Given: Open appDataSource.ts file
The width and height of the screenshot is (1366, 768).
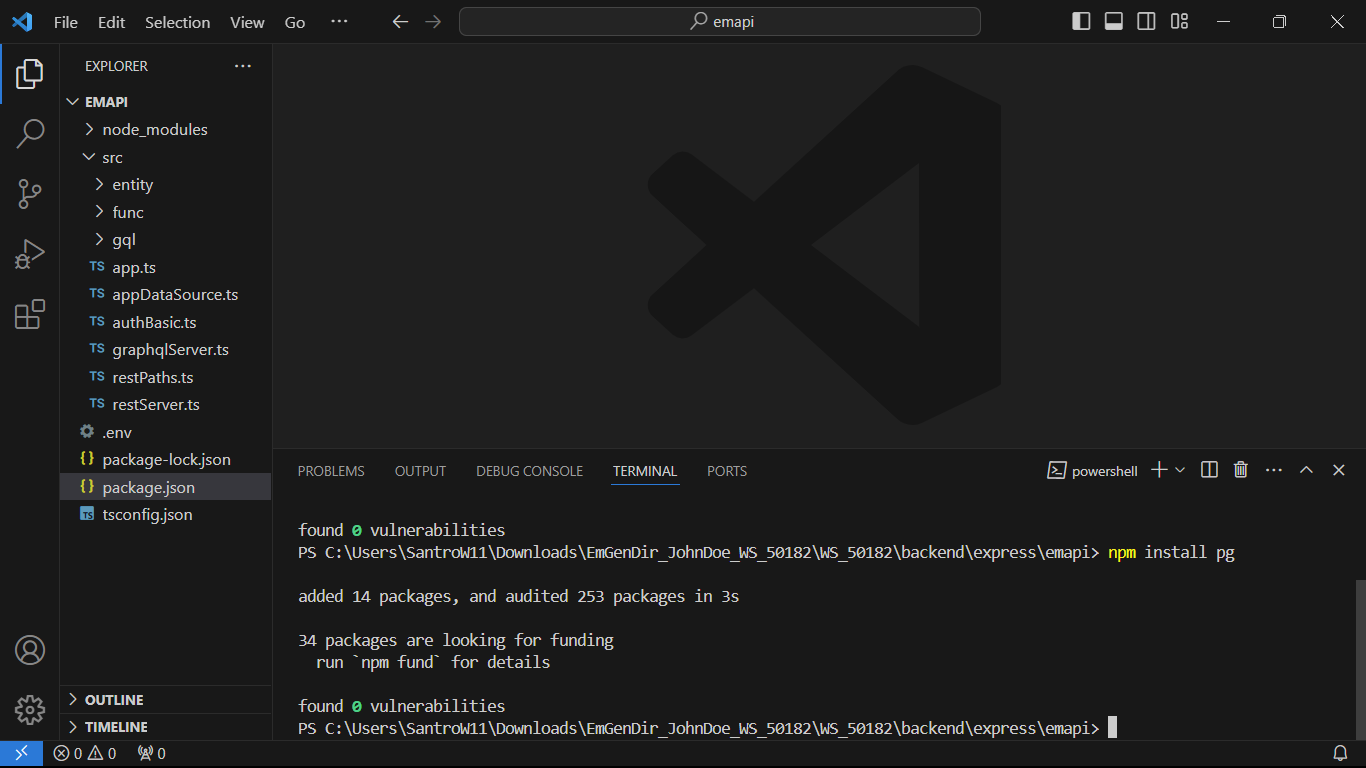Looking at the screenshot, I should (x=166, y=295).
